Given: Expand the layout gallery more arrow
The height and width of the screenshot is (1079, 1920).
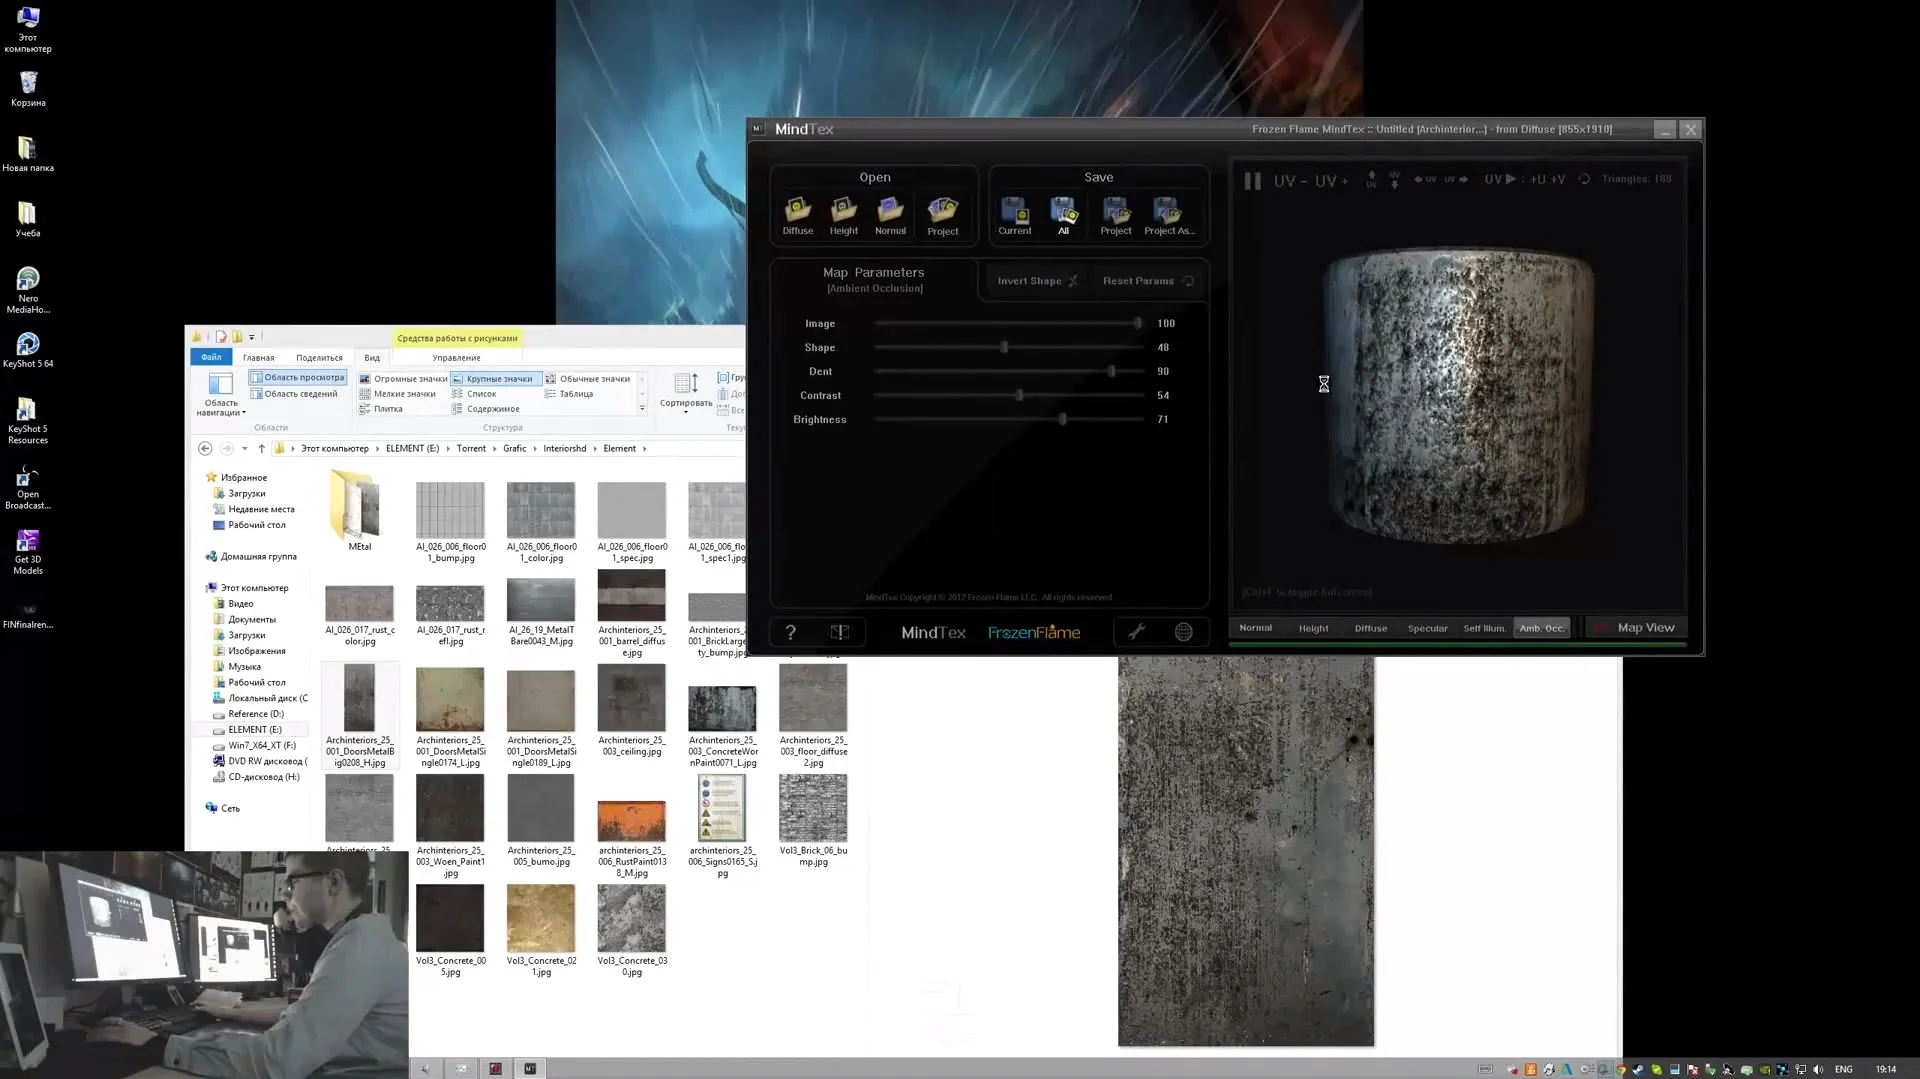Looking at the screenshot, I should (x=642, y=409).
